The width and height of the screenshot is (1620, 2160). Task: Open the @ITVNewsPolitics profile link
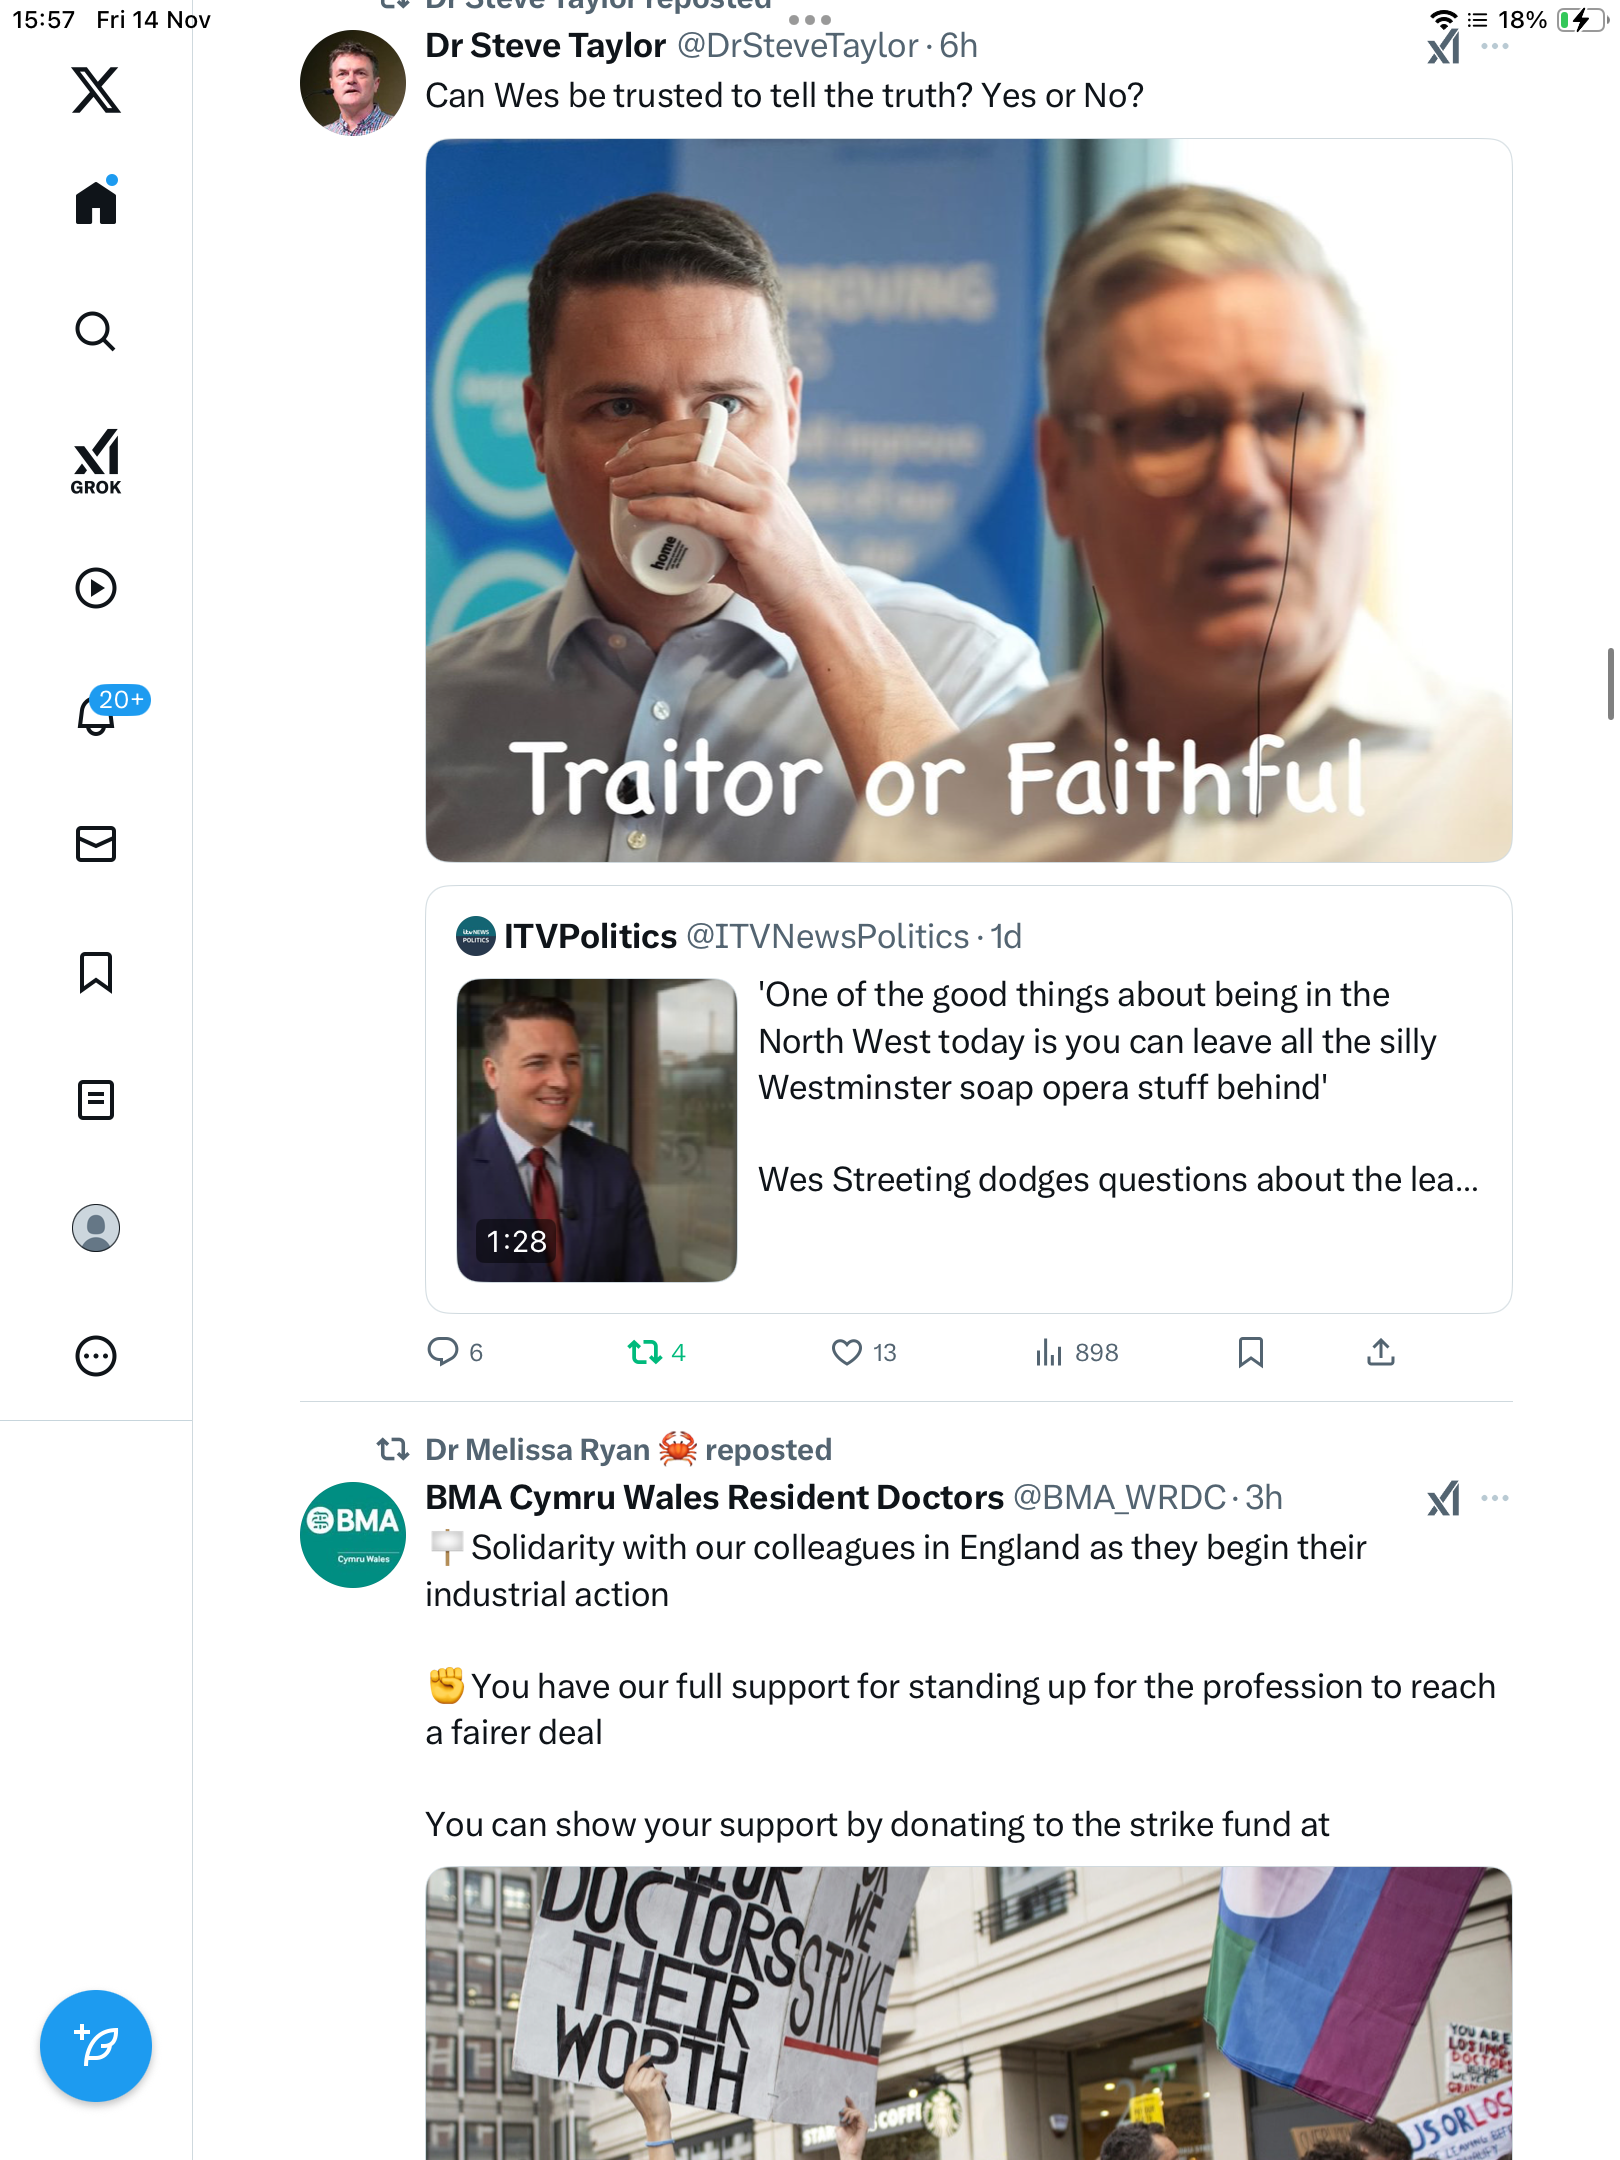tap(827, 936)
